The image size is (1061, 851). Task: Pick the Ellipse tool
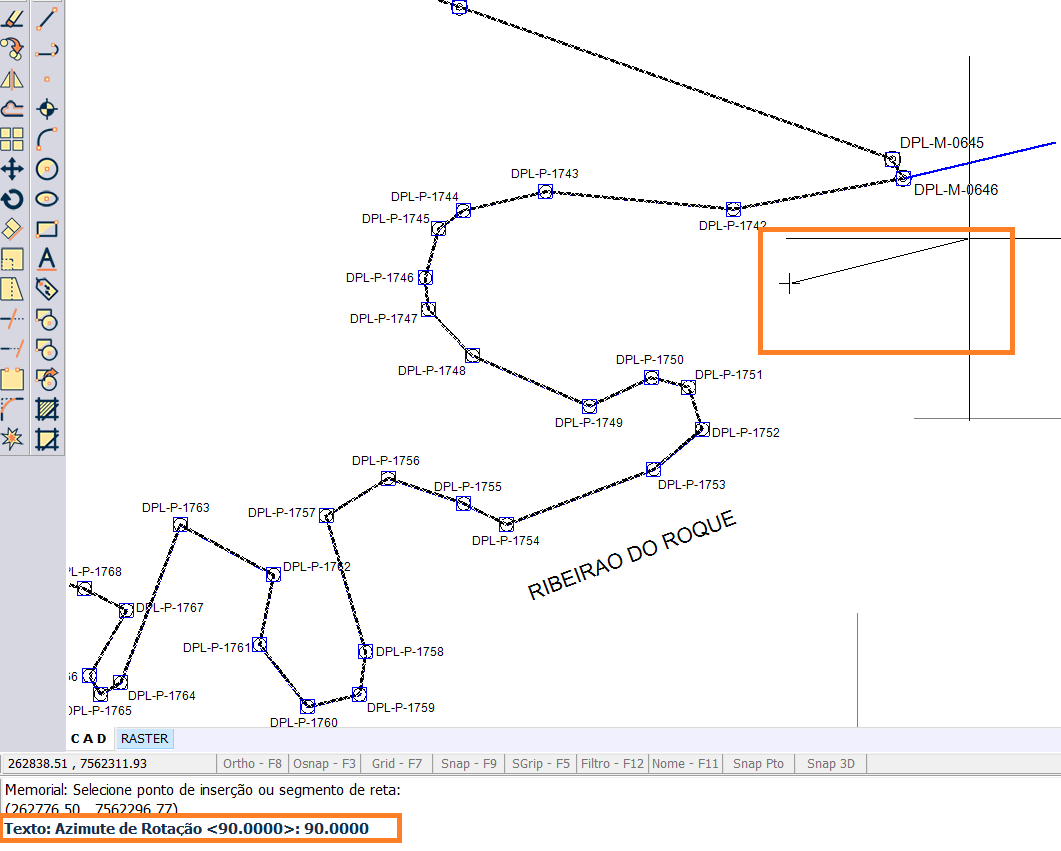pos(47,199)
